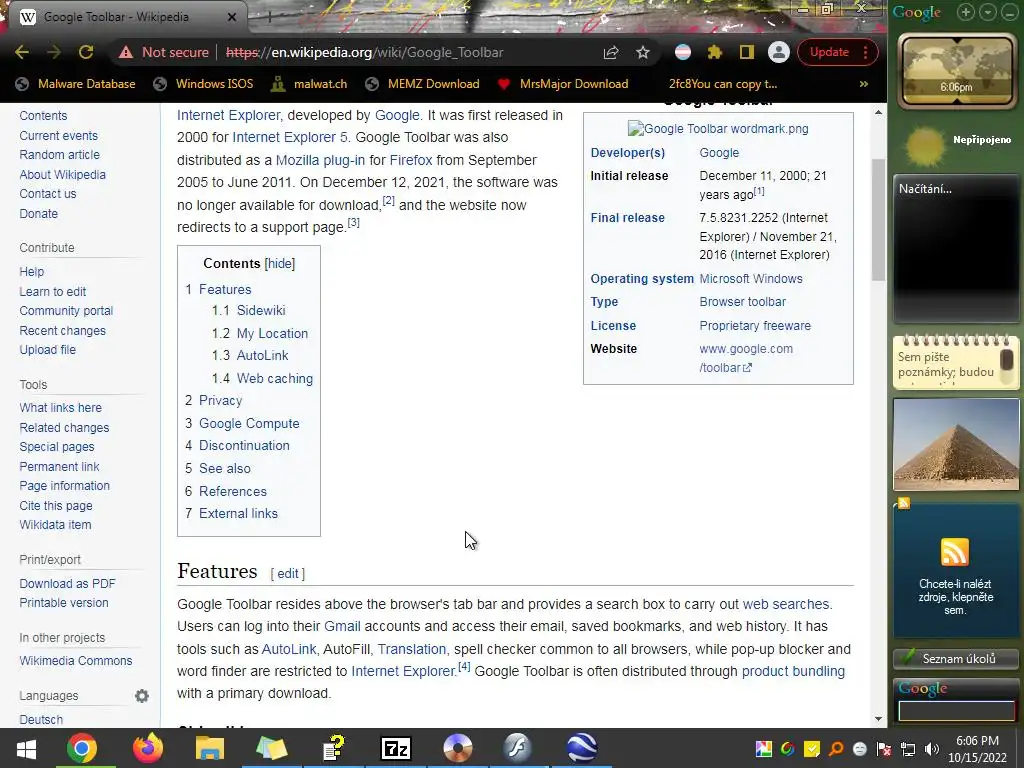The width and height of the screenshot is (1024, 768).
Task: Open Firefox from the taskbar
Action: pyautogui.click(x=148, y=748)
